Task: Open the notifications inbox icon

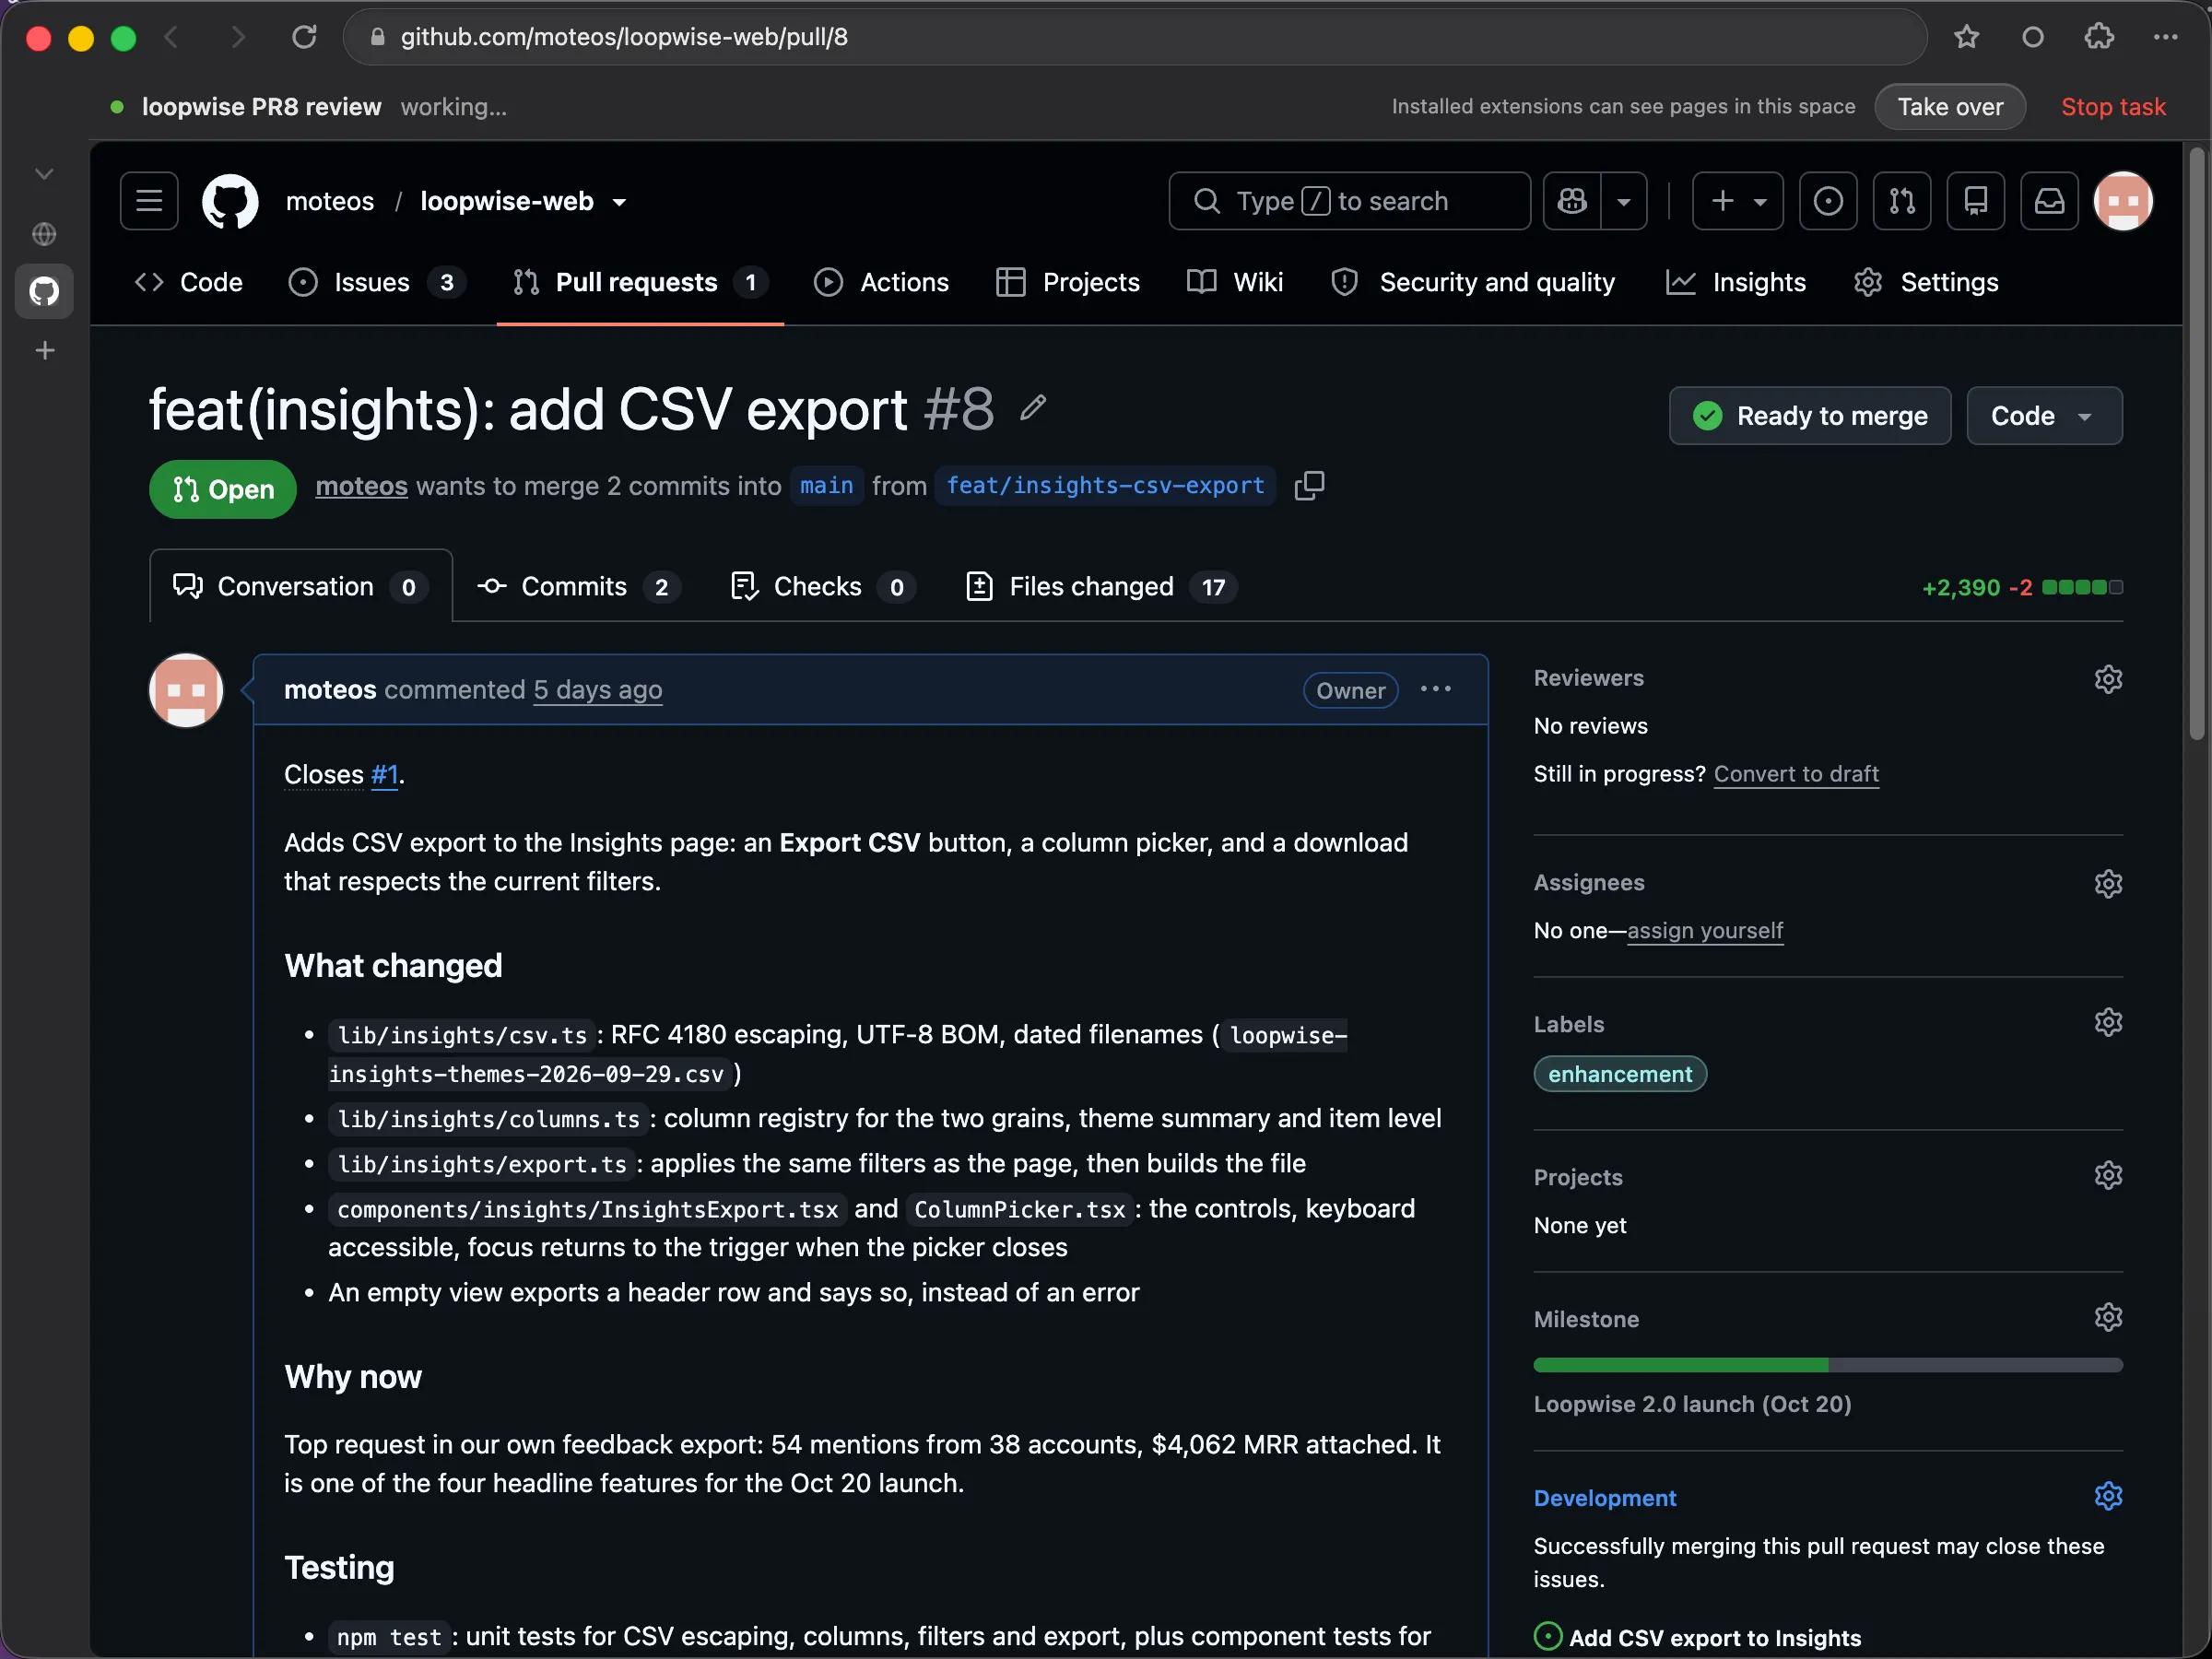Action: click(x=2049, y=201)
